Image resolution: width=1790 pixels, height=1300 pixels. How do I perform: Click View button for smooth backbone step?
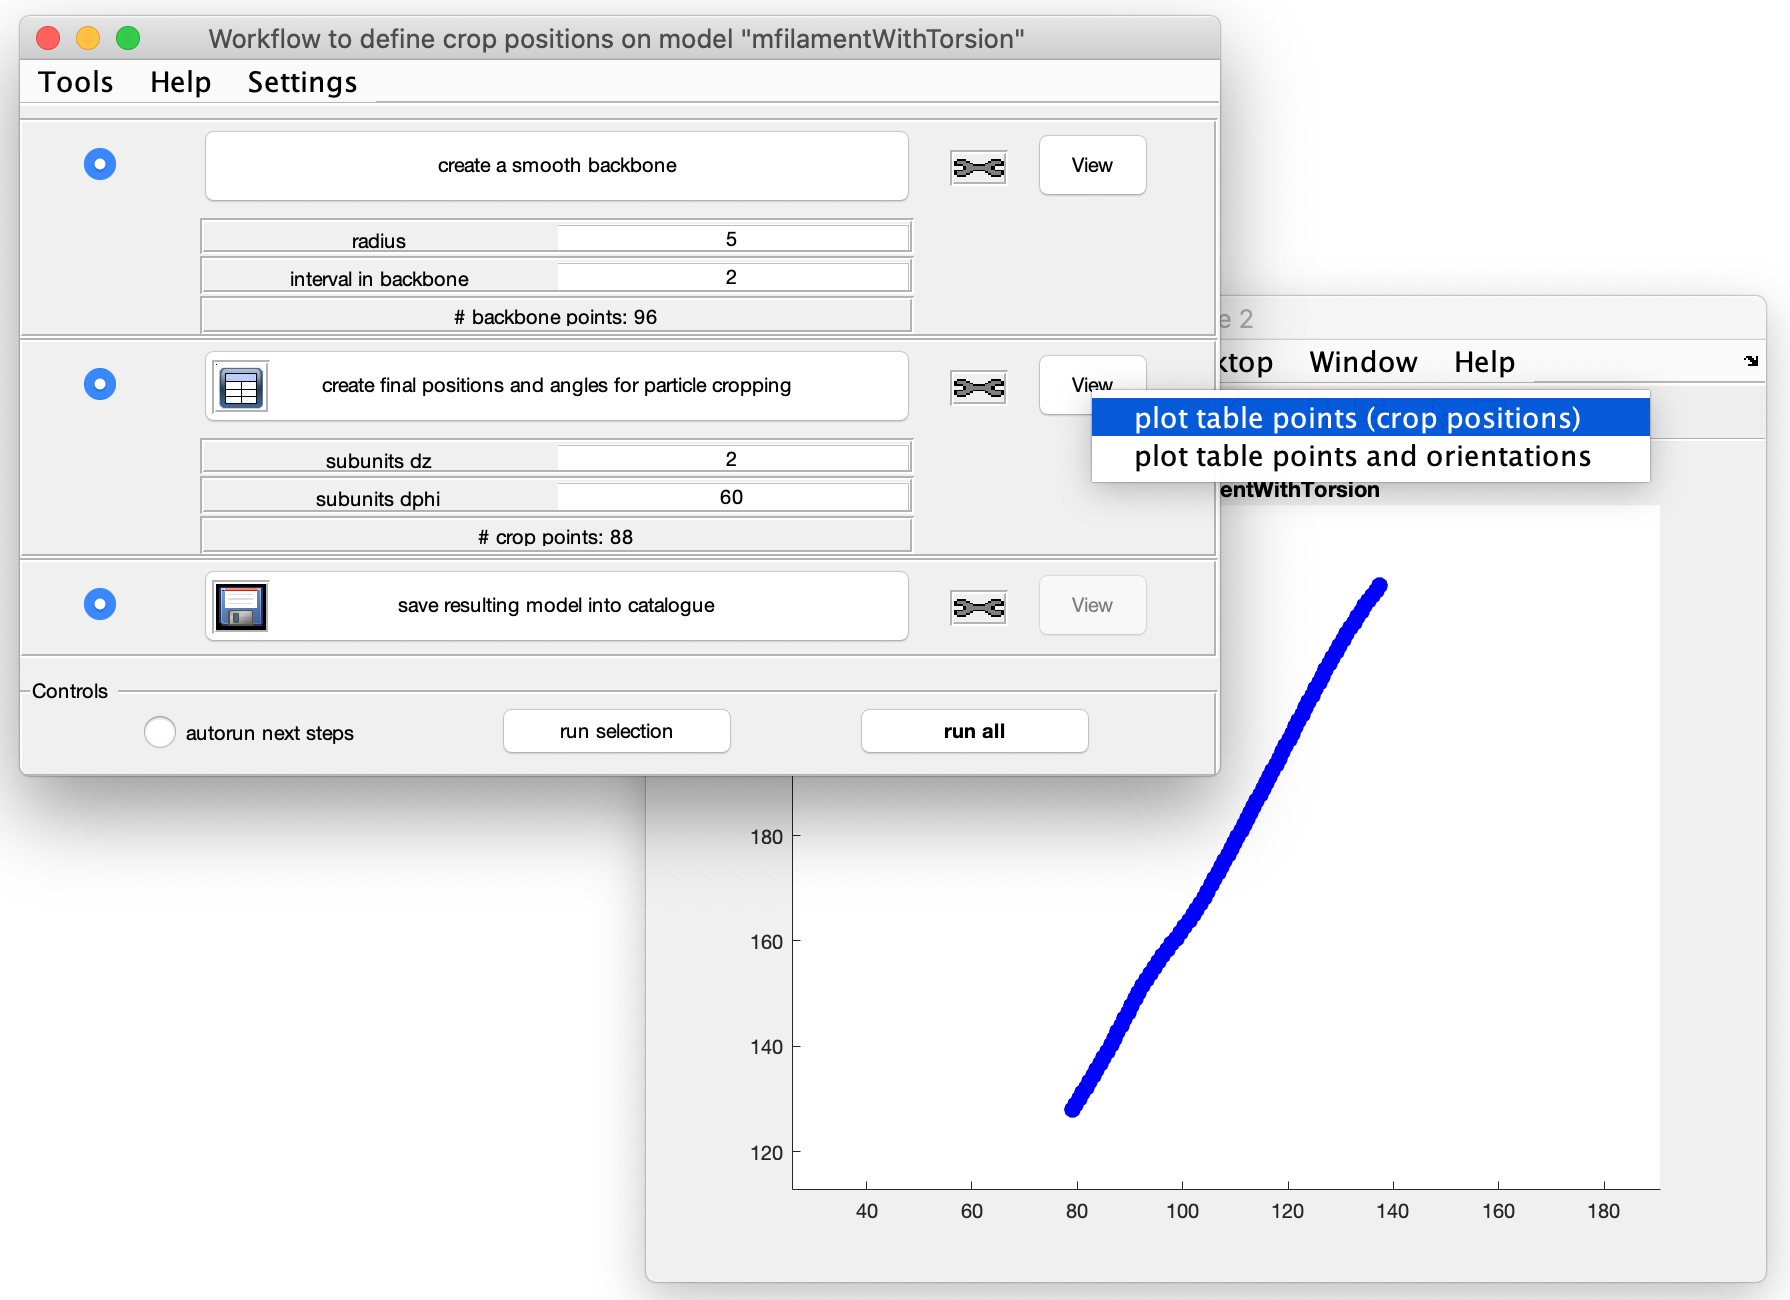coord(1092,165)
